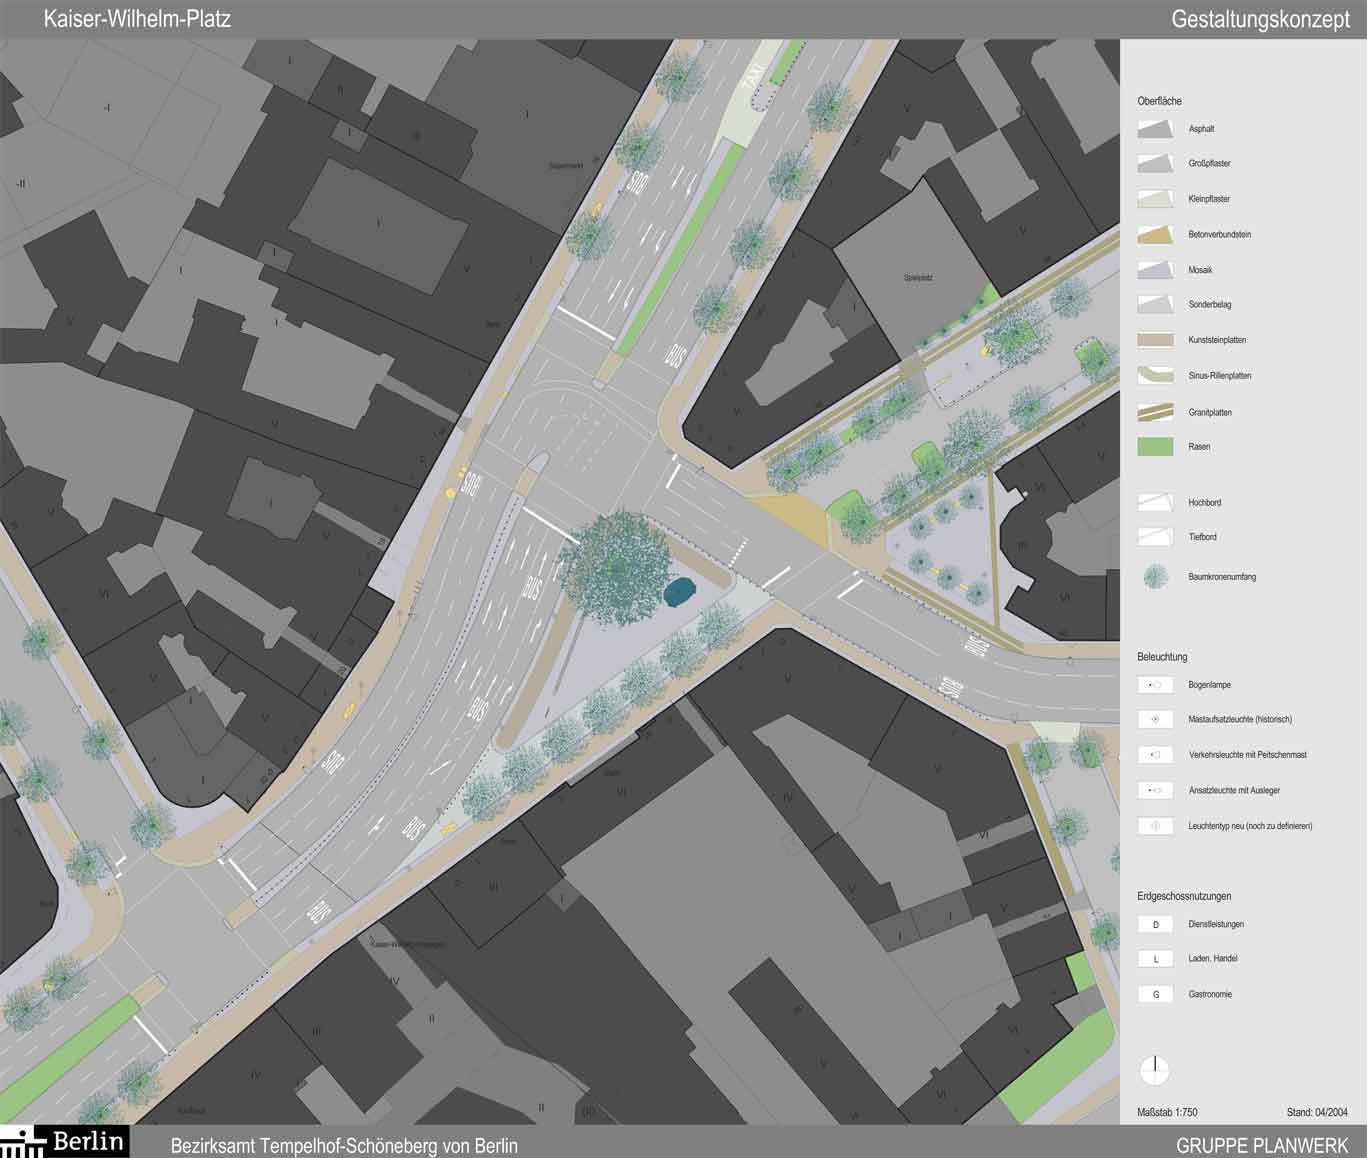Pick the Betonverbundstein tan swatch
1367x1158 pixels.
pyautogui.click(x=1155, y=235)
